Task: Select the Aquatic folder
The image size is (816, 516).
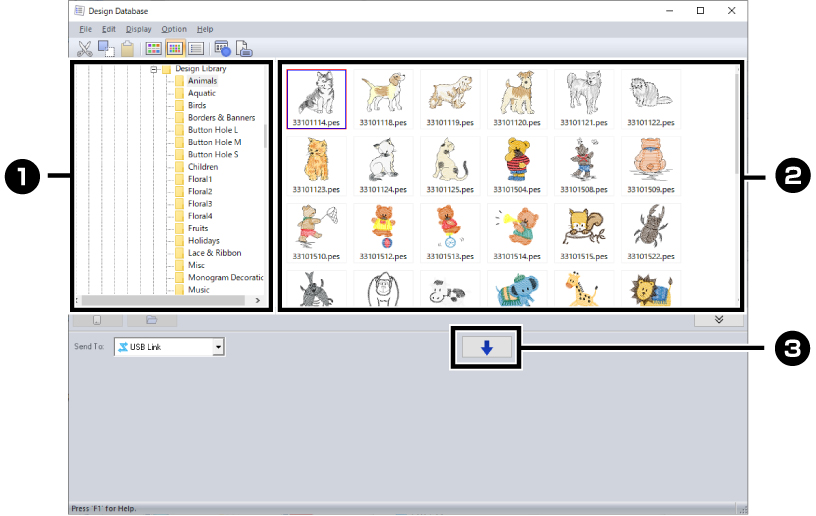Action: coord(201,93)
